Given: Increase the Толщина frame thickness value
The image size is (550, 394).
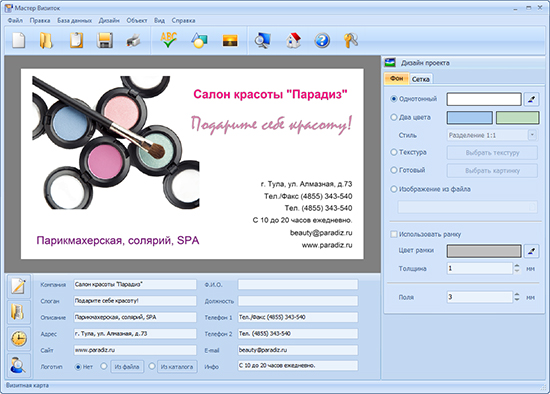Looking at the screenshot, I should coord(517,266).
